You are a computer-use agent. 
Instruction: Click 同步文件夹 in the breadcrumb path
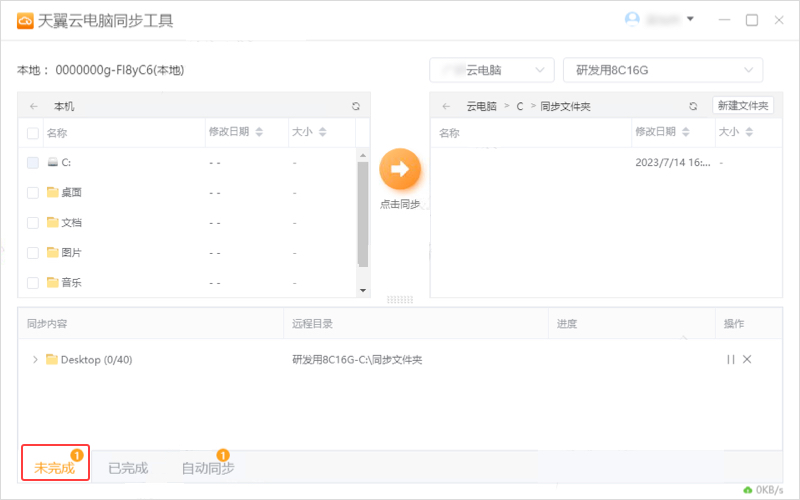coord(565,106)
